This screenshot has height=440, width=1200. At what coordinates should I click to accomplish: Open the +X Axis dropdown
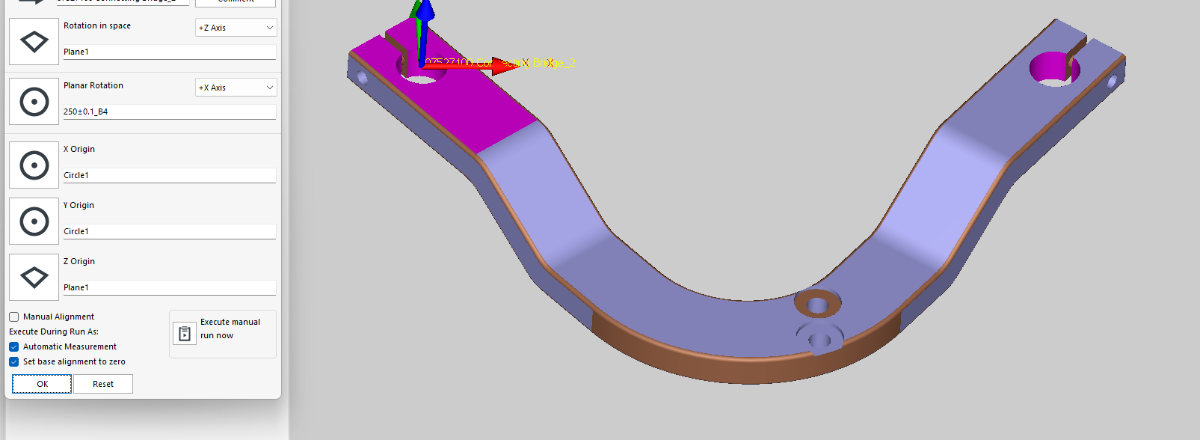click(x=236, y=88)
